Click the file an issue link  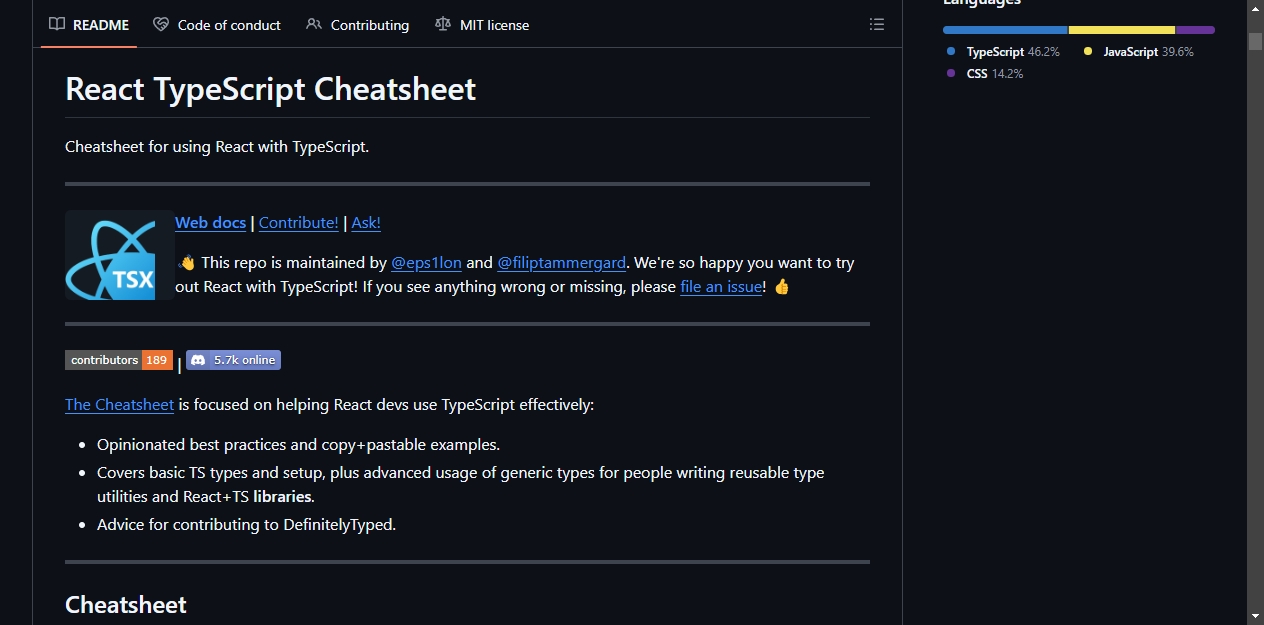pos(721,287)
